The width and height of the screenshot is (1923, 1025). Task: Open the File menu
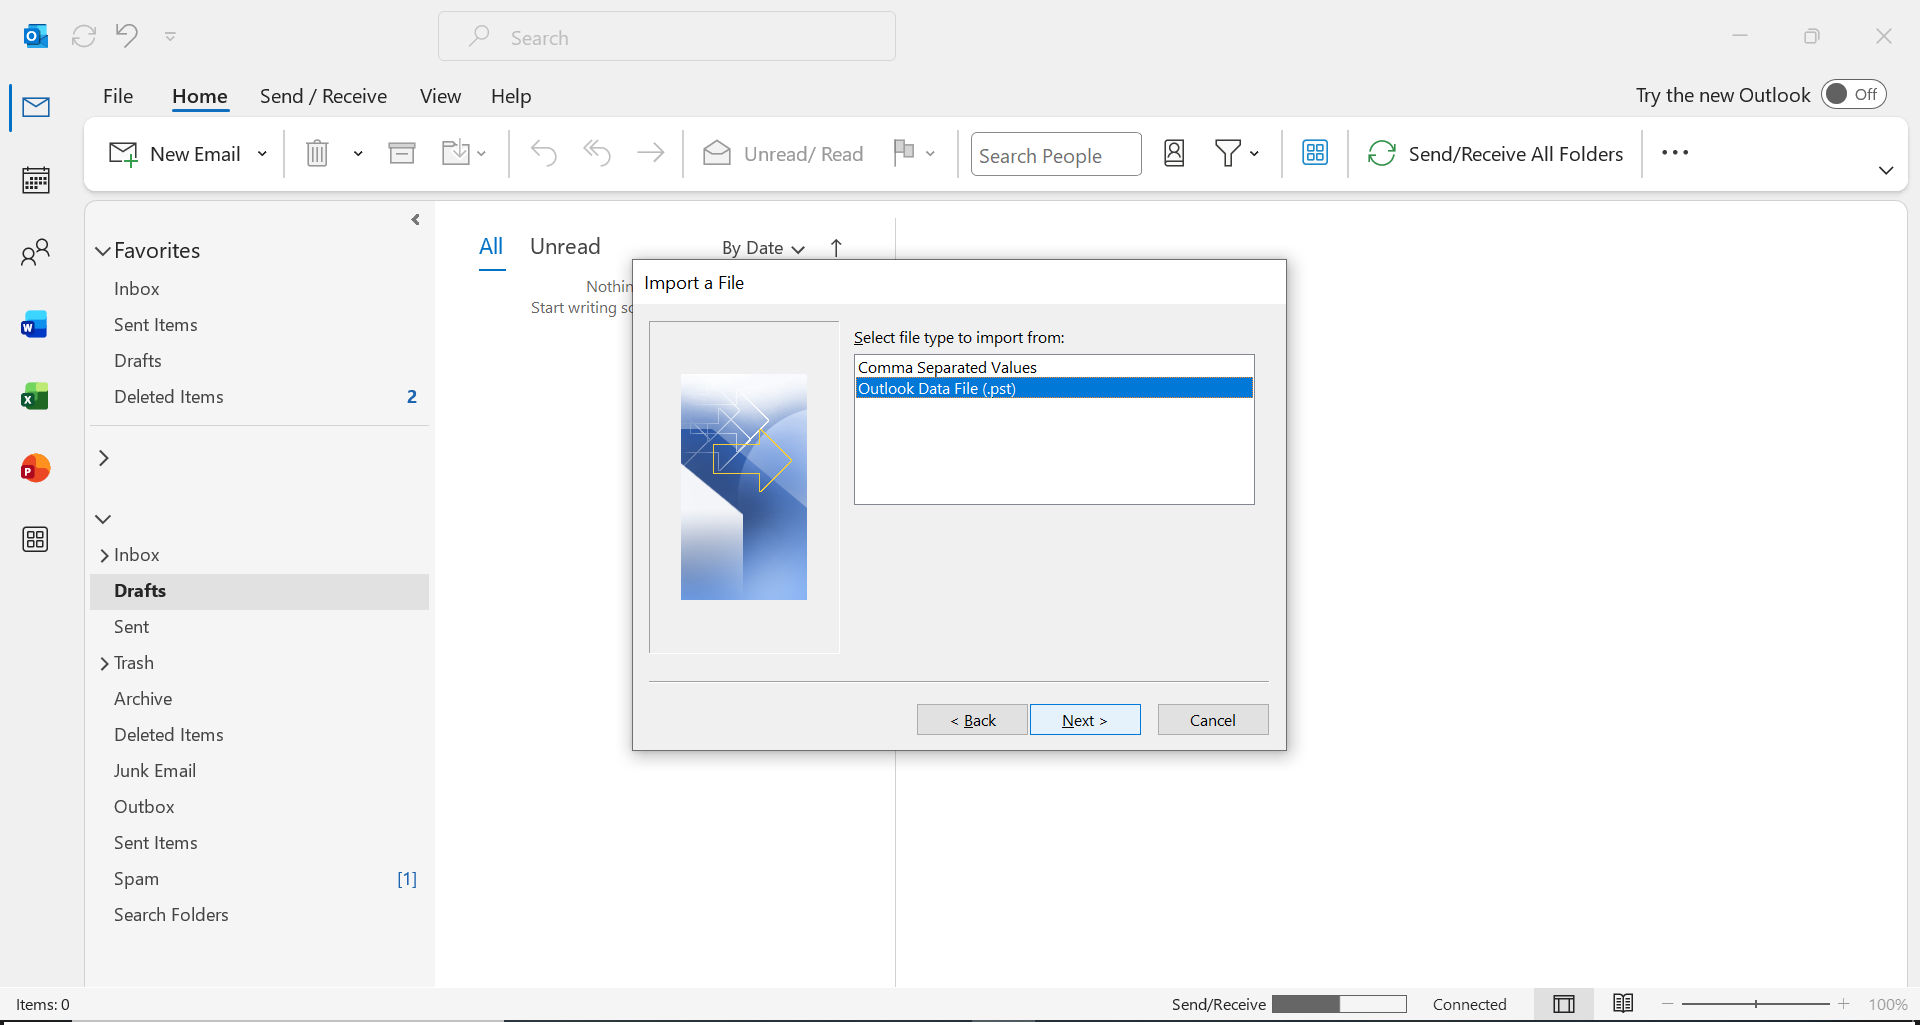coord(118,96)
